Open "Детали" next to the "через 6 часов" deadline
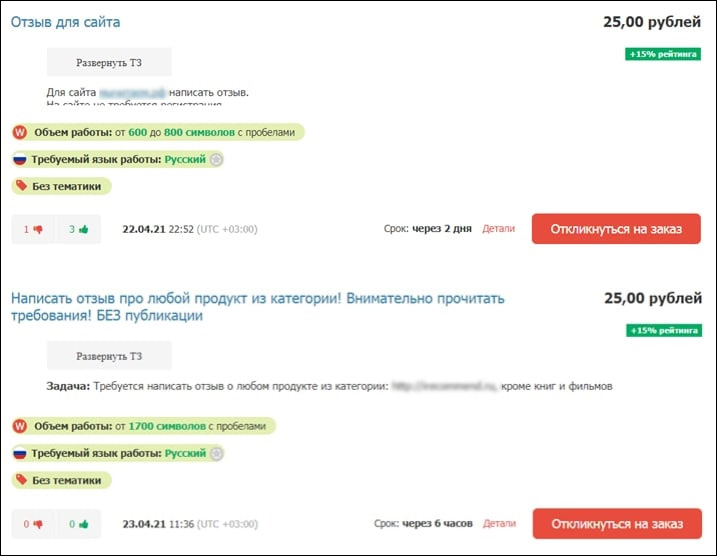 (498, 523)
